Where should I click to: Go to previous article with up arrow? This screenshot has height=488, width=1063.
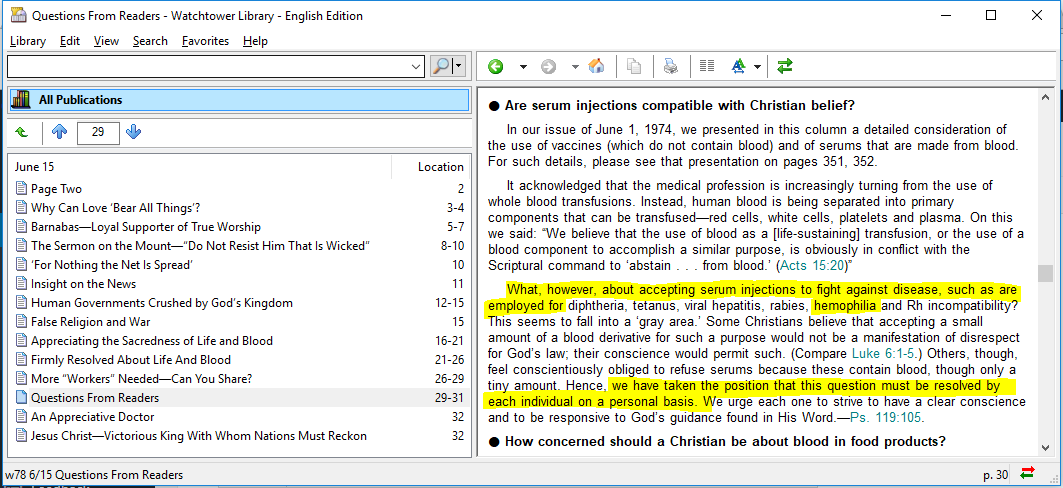point(59,132)
